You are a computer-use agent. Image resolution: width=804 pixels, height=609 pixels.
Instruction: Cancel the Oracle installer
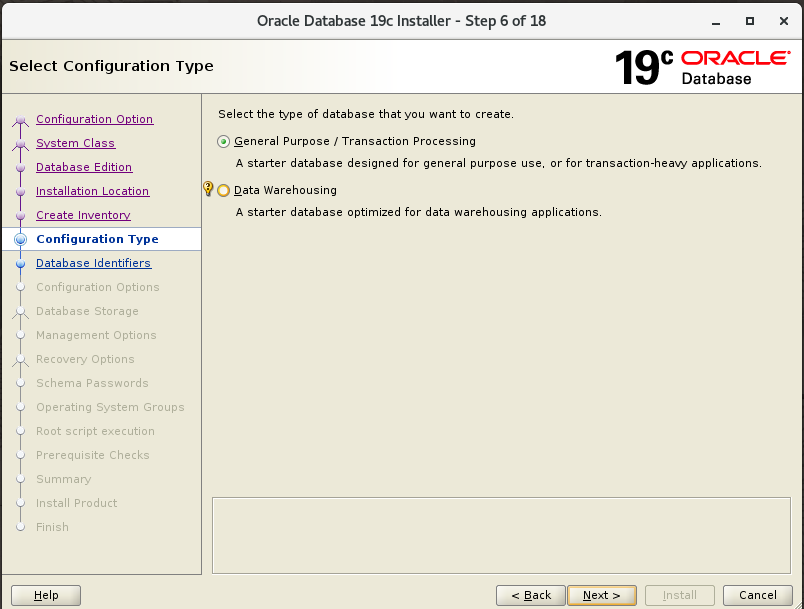point(757,594)
